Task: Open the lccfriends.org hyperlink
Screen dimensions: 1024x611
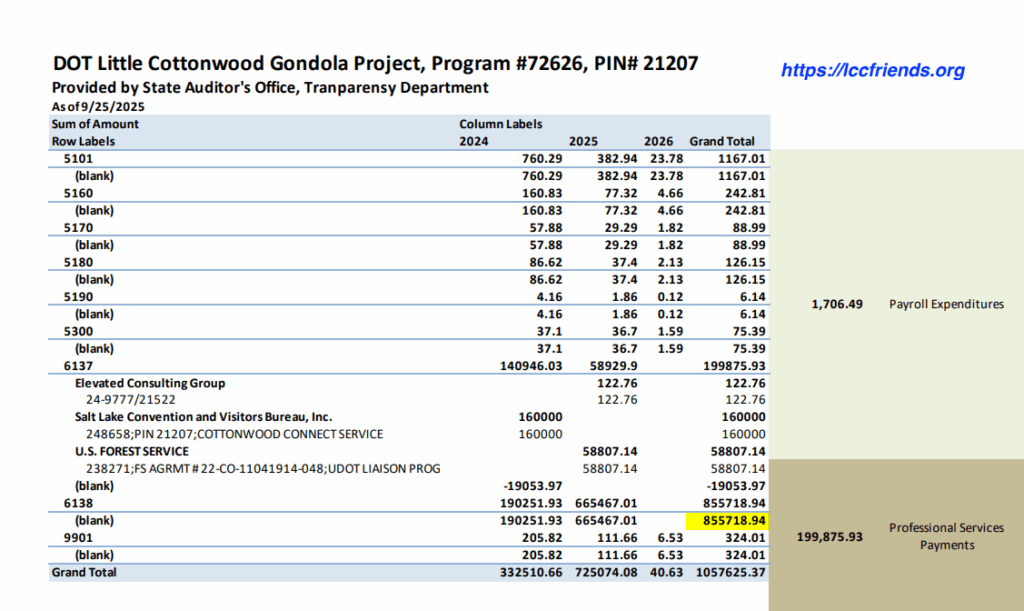Action: tap(872, 70)
